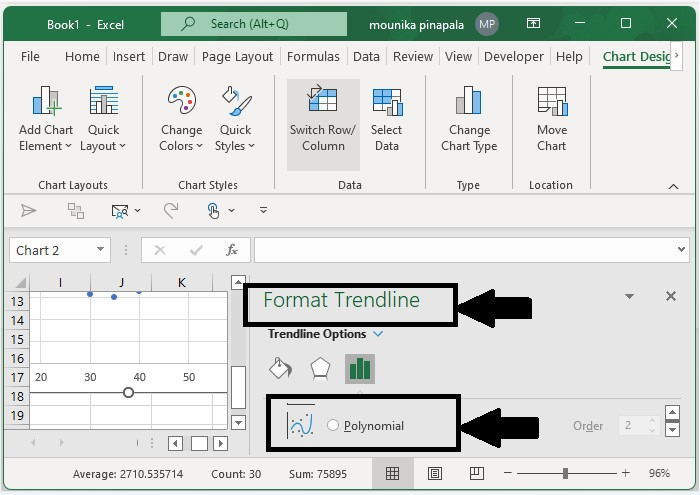Click the redo arrow icon
The image size is (700, 495).
click(x=171, y=210)
